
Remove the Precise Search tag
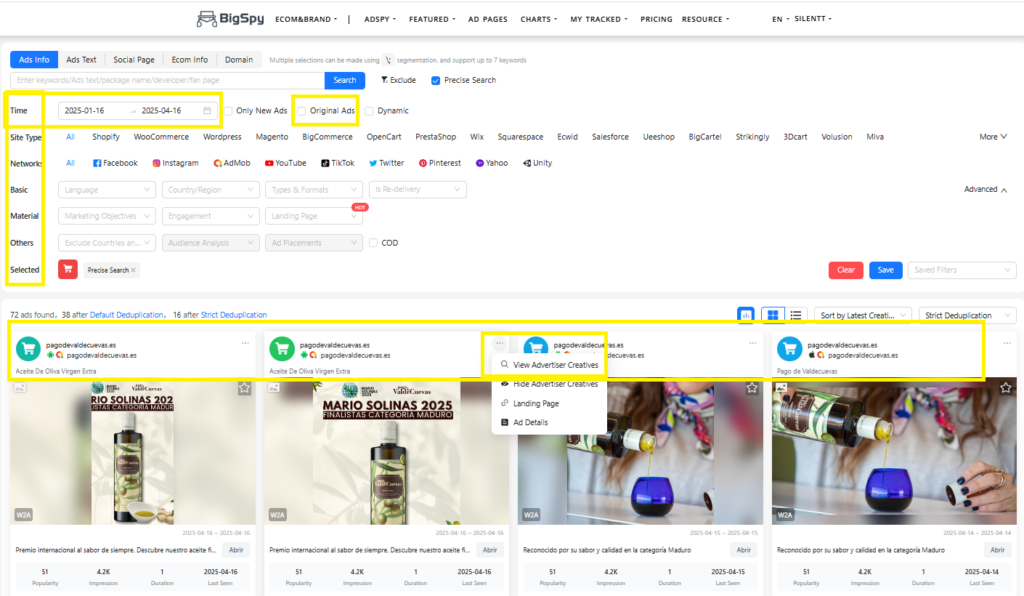tap(133, 270)
